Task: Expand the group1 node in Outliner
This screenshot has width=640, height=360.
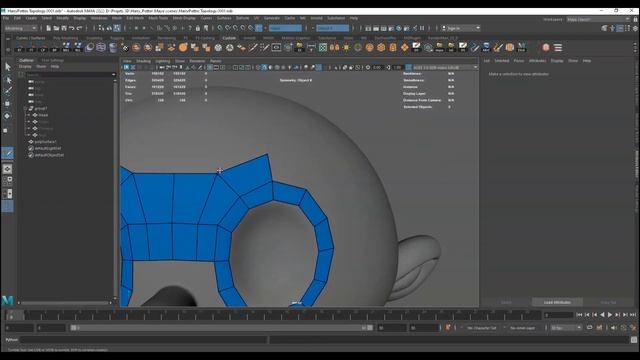Action: (26, 109)
